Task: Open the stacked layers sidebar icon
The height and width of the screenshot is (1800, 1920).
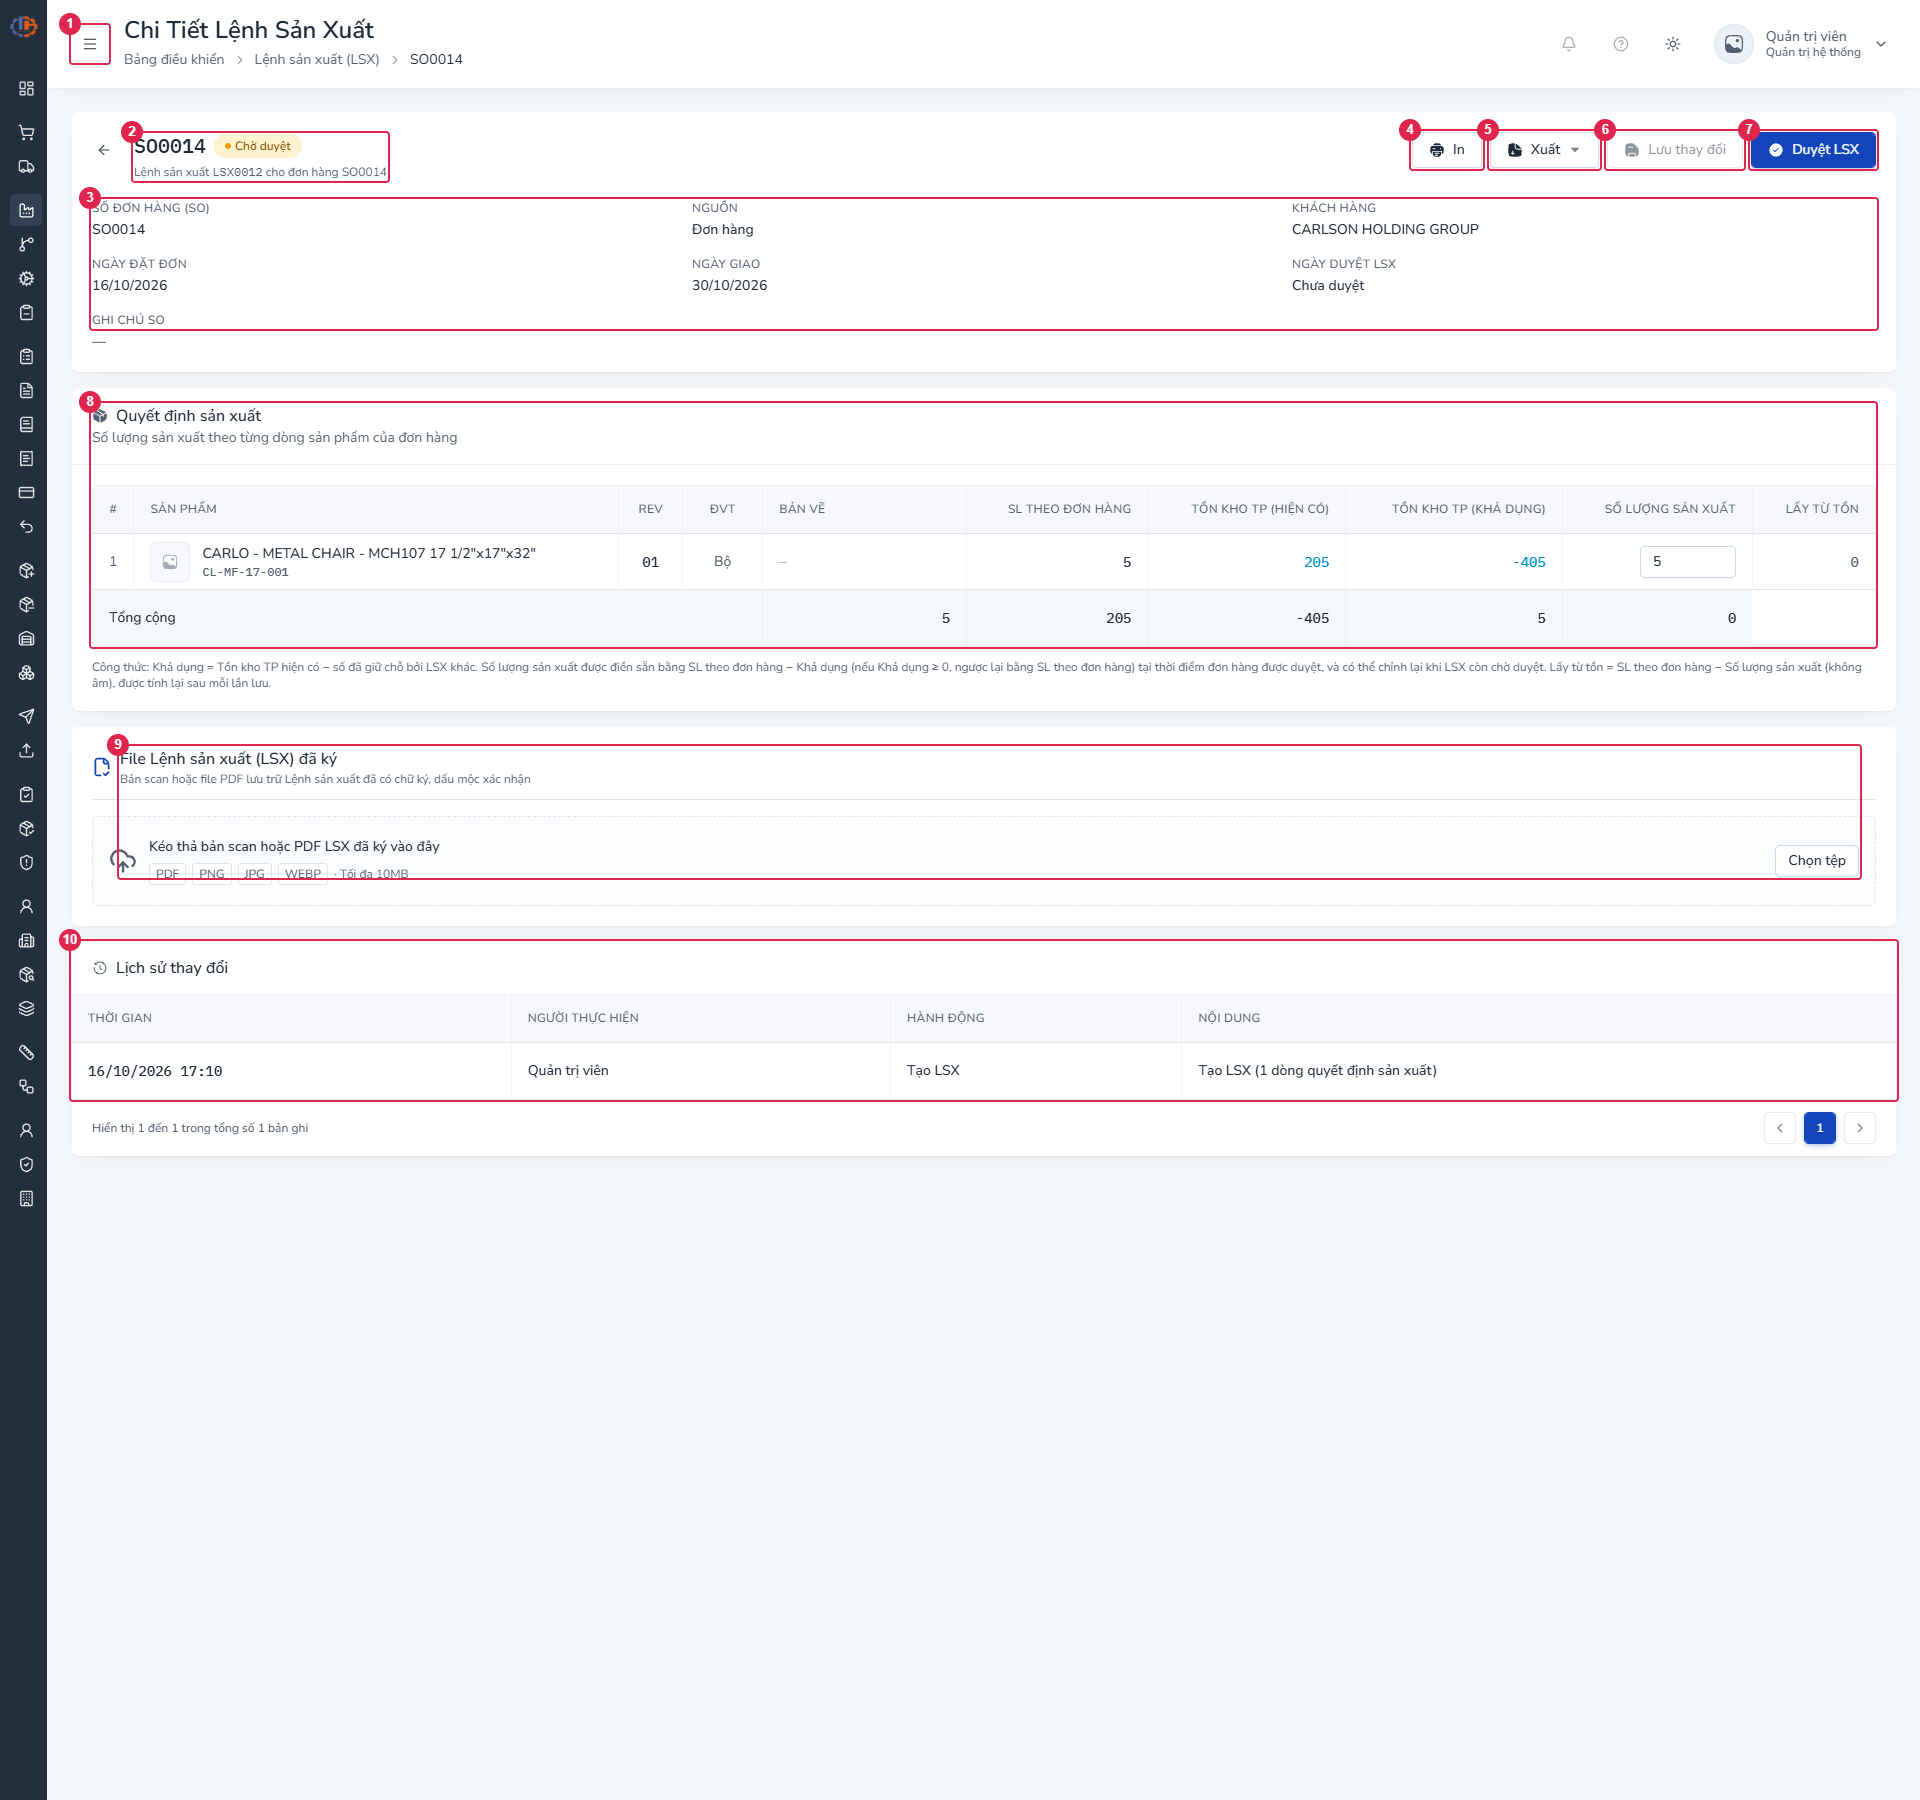Action: [x=27, y=1009]
